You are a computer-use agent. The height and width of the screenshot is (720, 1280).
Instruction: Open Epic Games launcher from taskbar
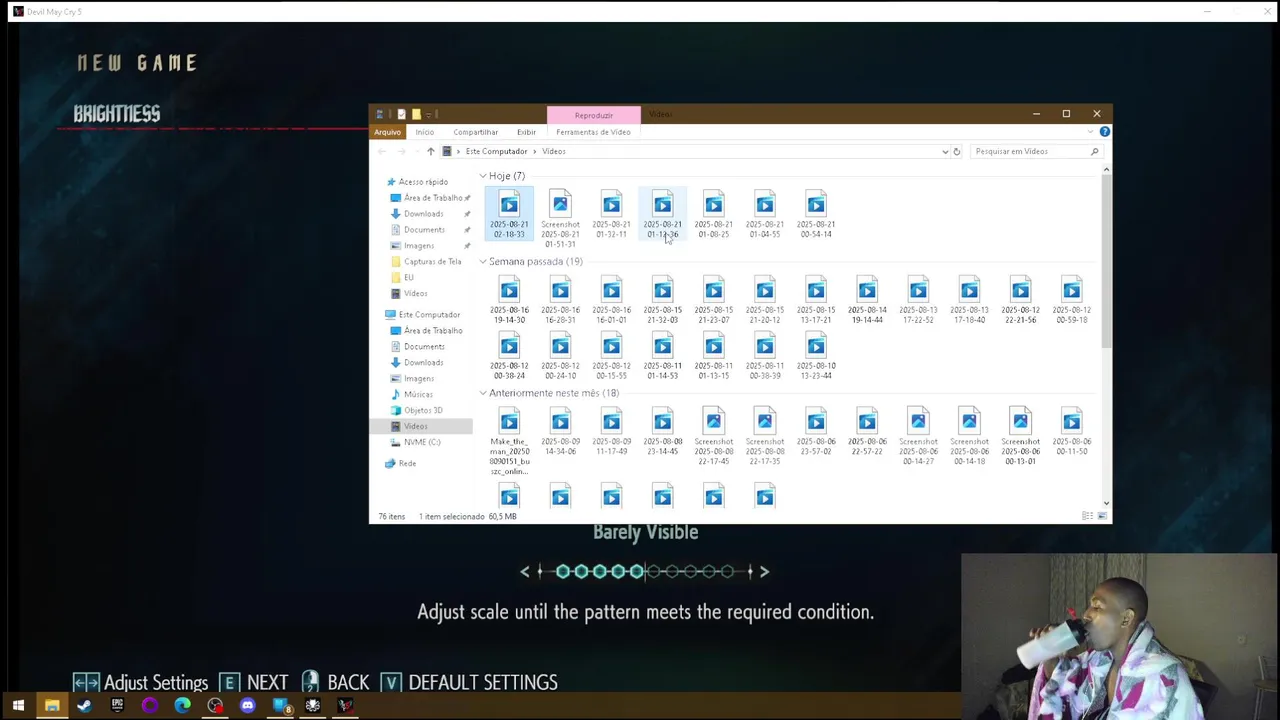tap(117, 706)
